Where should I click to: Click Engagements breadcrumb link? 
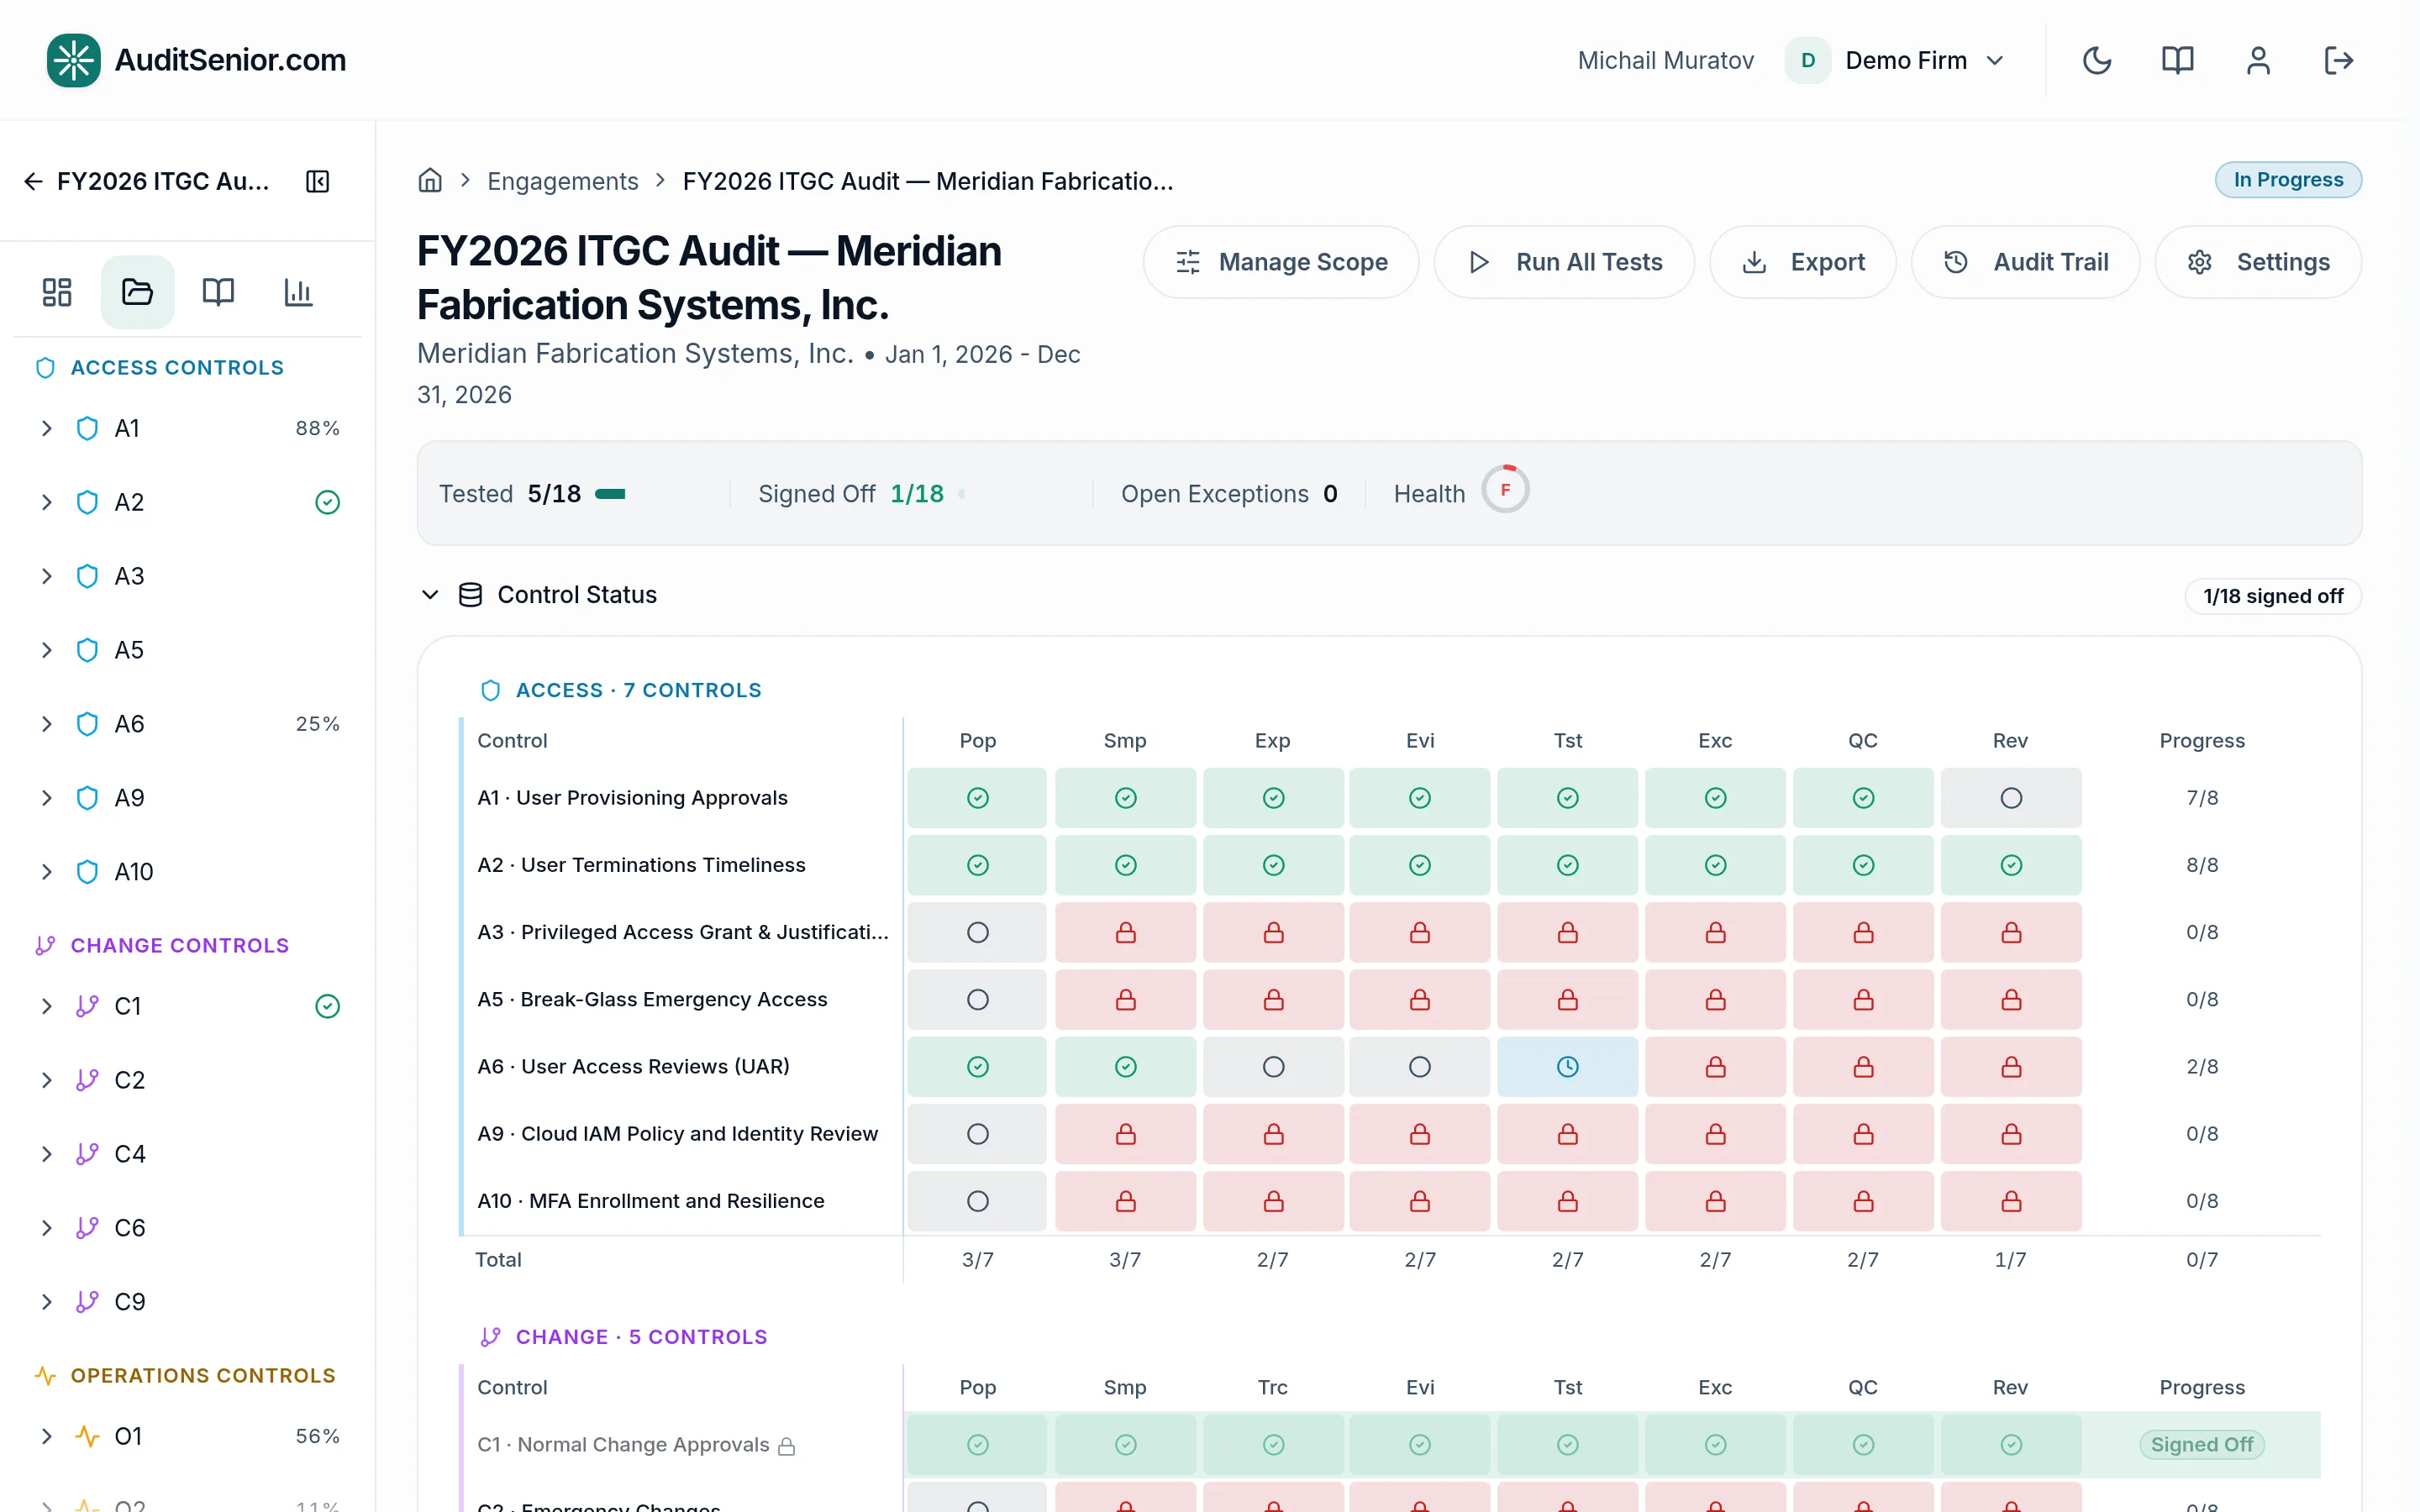coord(562,181)
